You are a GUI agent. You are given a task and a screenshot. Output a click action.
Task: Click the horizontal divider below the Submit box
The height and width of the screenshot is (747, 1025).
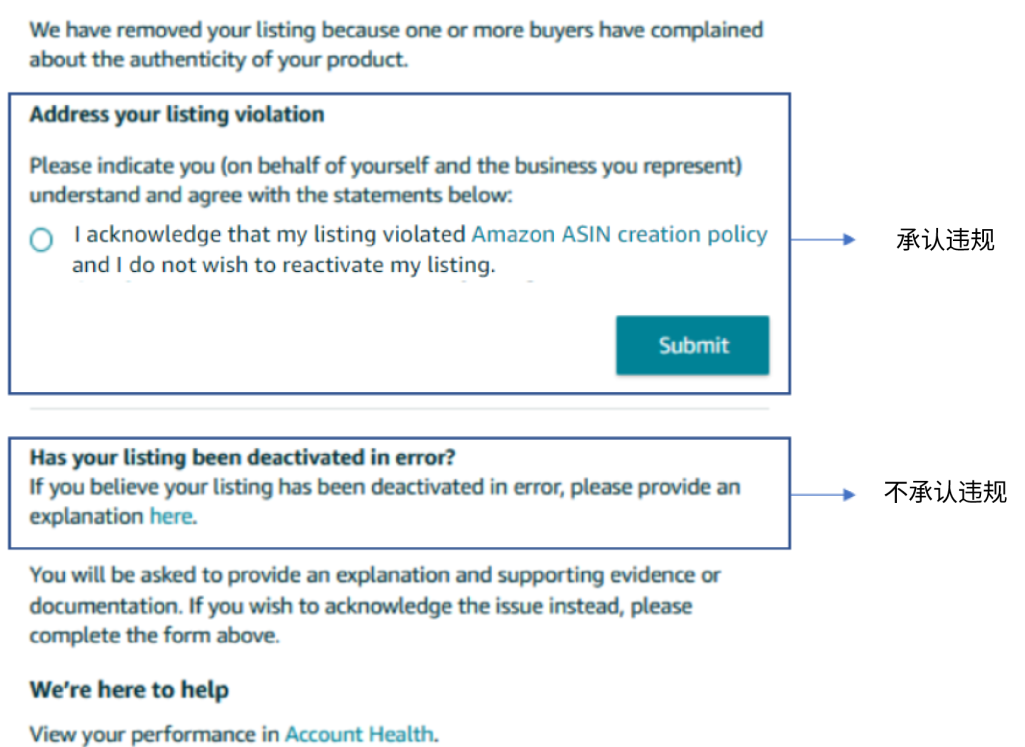[x=400, y=409]
